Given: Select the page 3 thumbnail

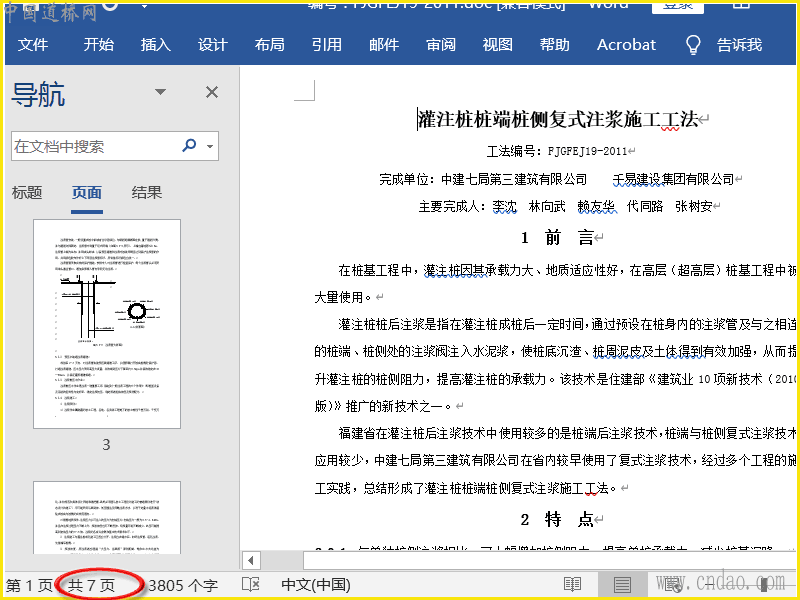Looking at the screenshot, I should click(107, 324).
